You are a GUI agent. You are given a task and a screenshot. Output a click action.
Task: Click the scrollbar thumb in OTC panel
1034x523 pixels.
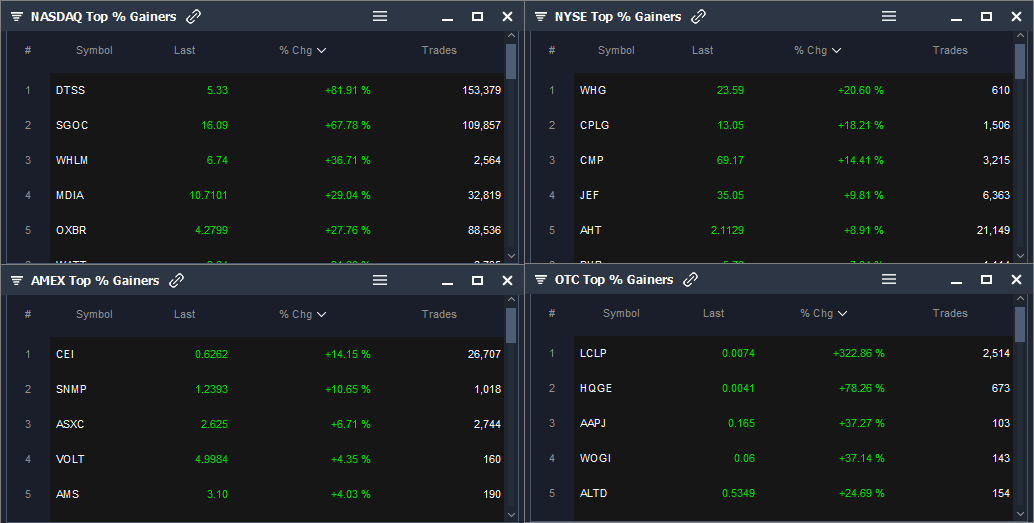(x=1020, y=324)
